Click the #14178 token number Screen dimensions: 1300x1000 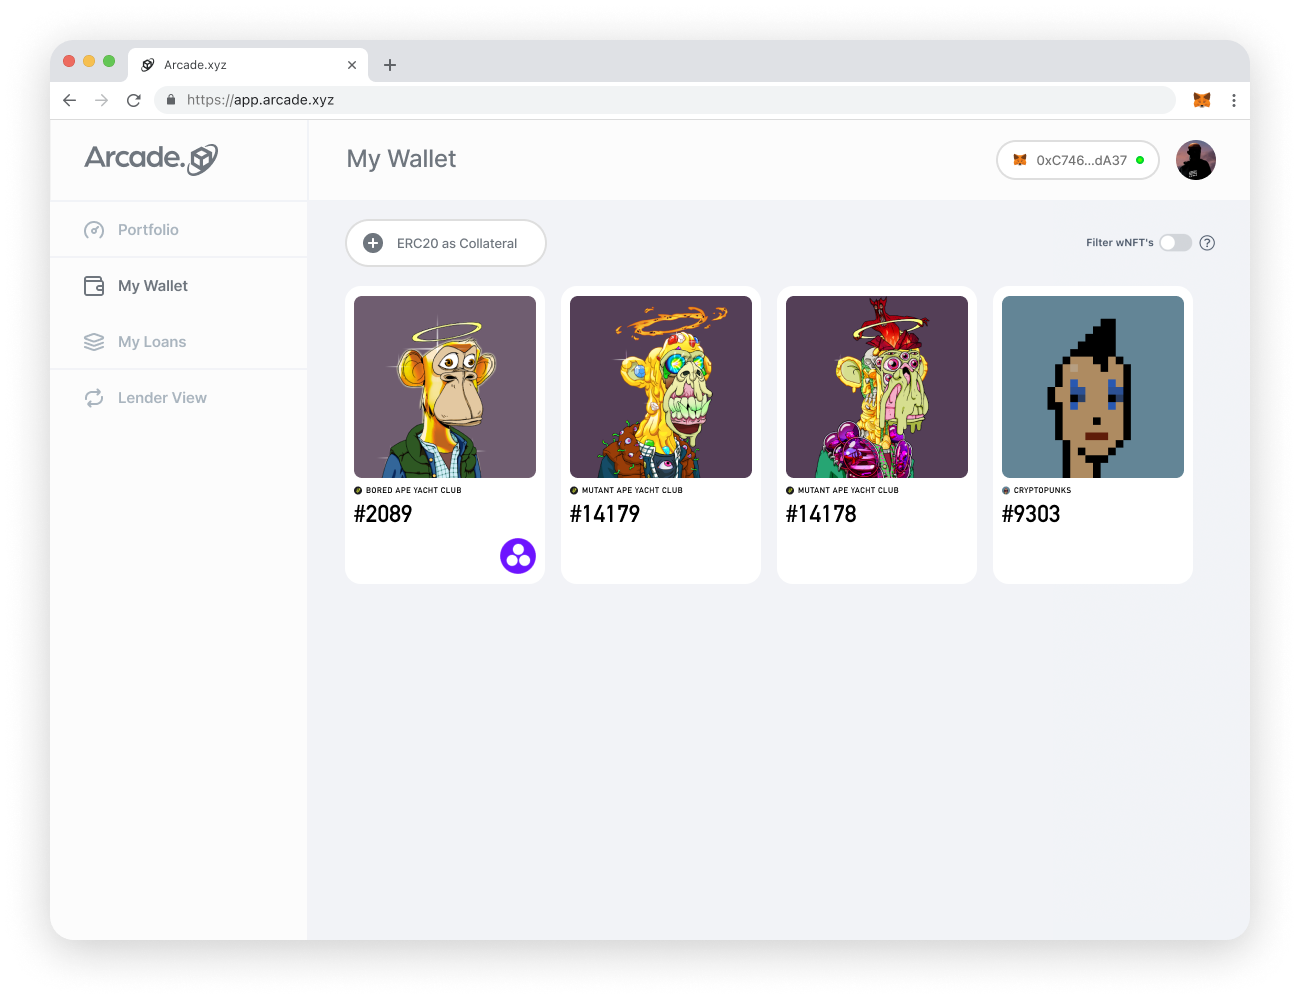821,514
